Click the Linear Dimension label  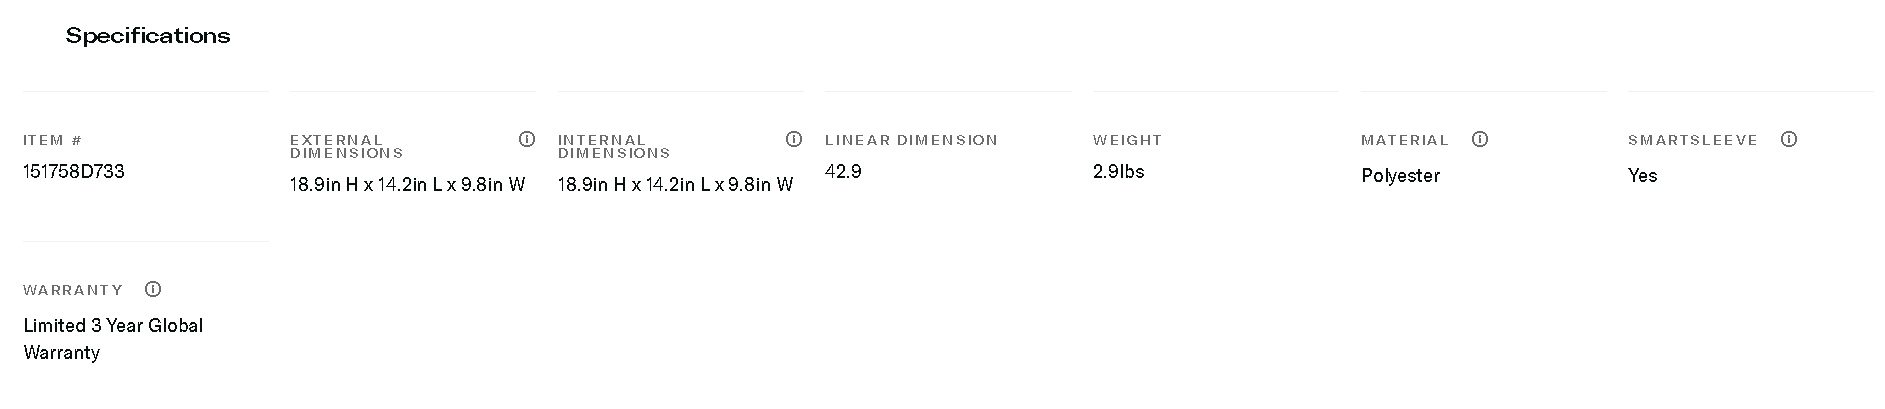pos(911,140)
